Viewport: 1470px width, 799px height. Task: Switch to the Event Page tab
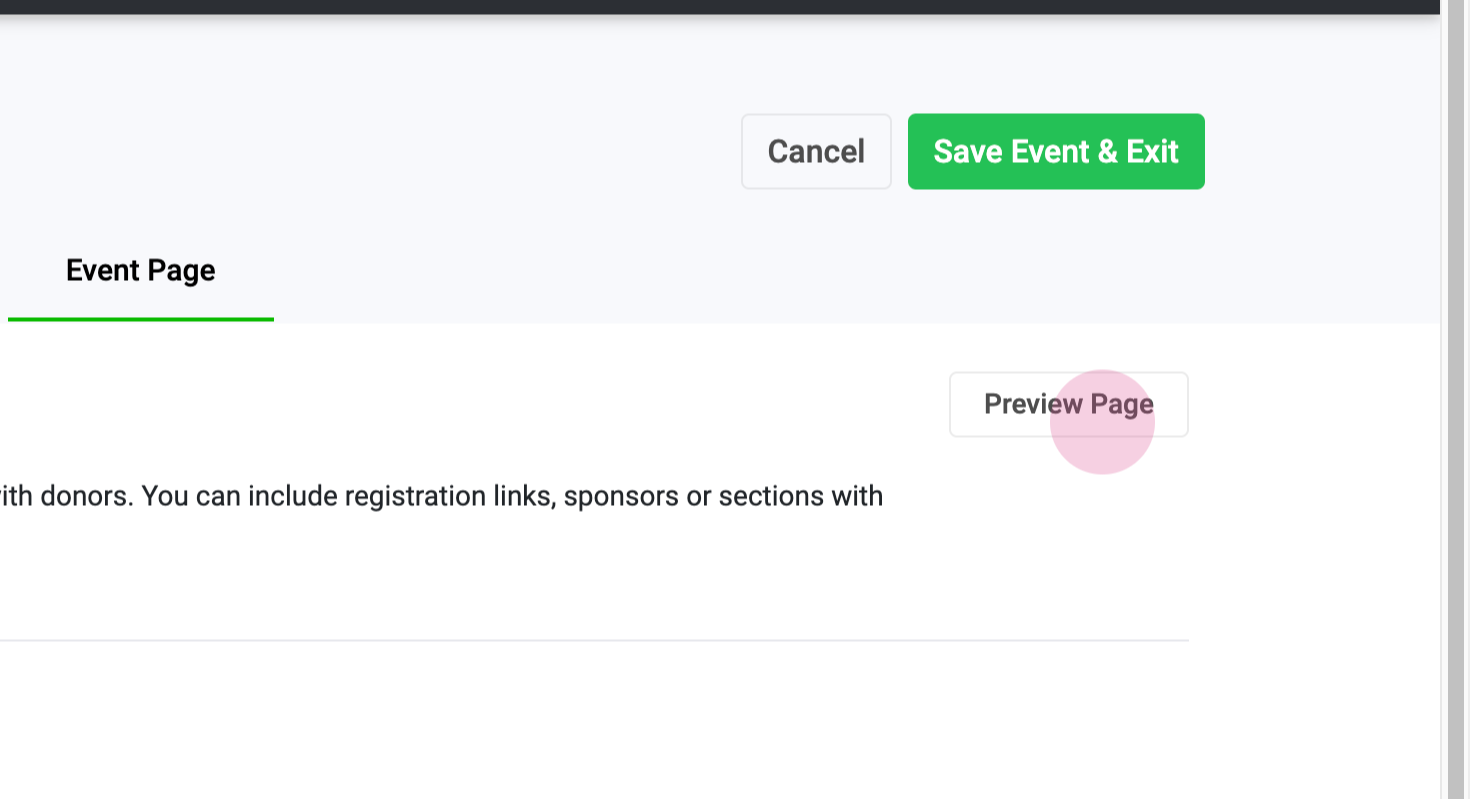point(140,271)
